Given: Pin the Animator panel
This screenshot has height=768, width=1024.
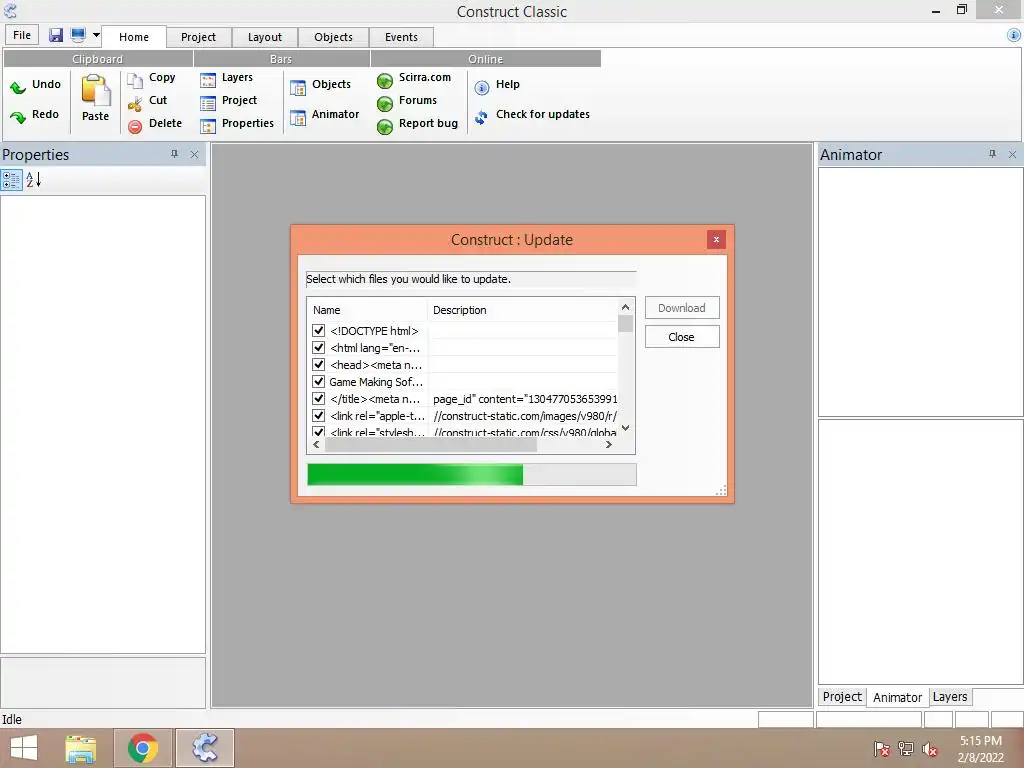Looking at the screenshot, I should point(992,154).
